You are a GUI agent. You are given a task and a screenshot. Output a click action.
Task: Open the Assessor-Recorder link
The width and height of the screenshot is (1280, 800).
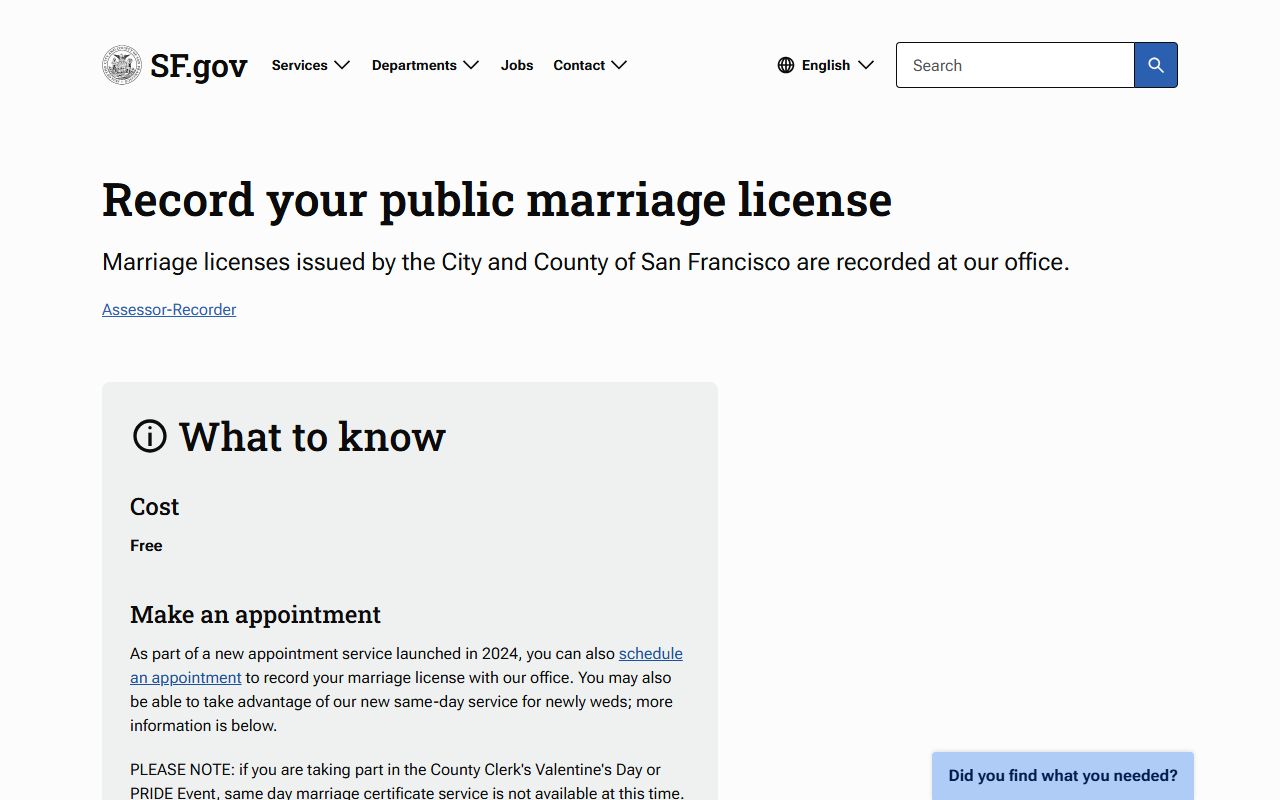169,310
